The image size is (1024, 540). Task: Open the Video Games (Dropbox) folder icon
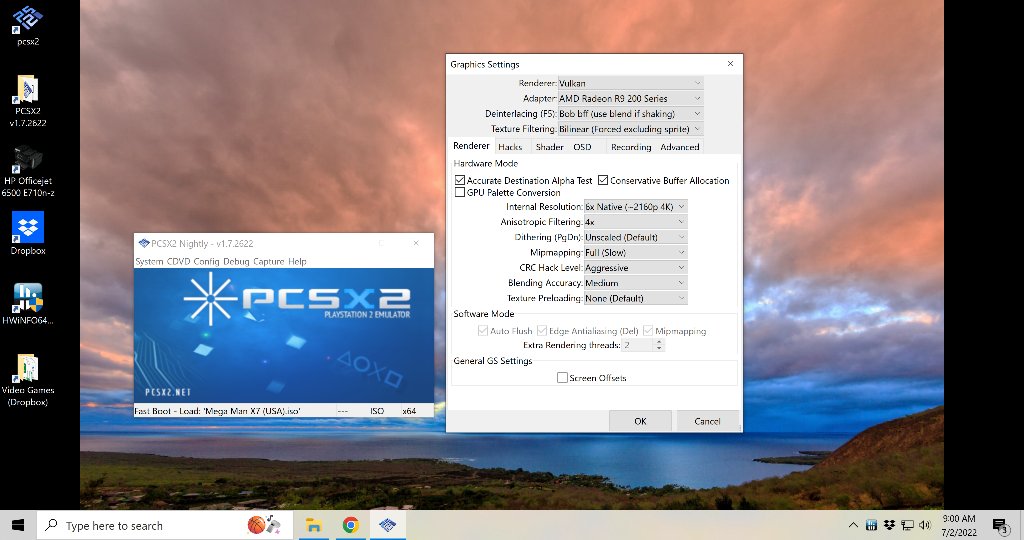coord(27,380)
